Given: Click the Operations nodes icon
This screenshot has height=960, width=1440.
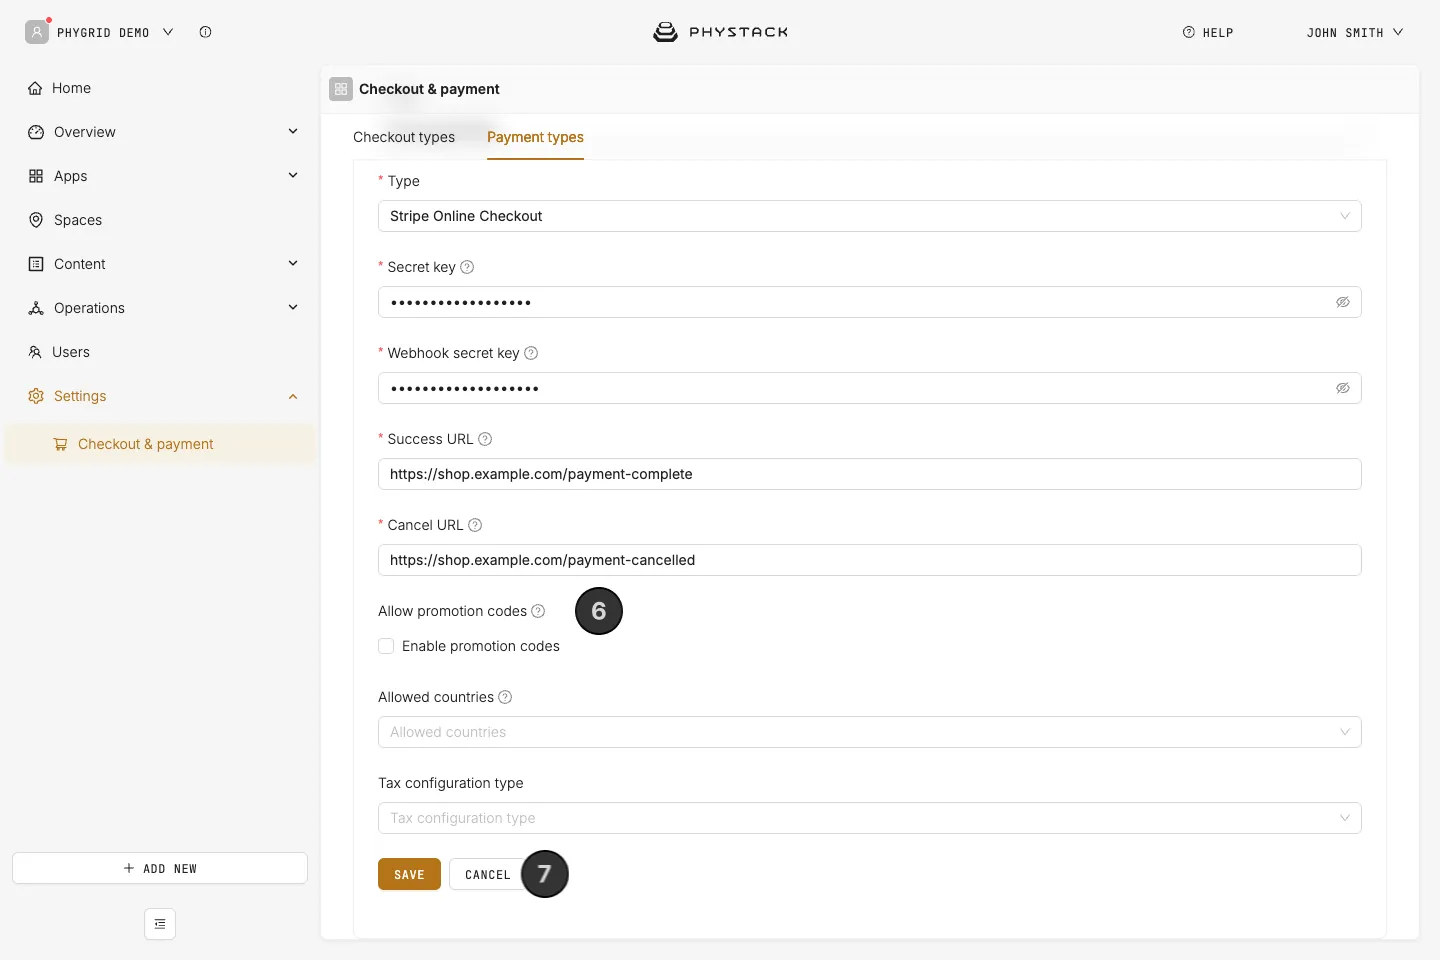Looking at the screenshot, I should pos(36,308).
